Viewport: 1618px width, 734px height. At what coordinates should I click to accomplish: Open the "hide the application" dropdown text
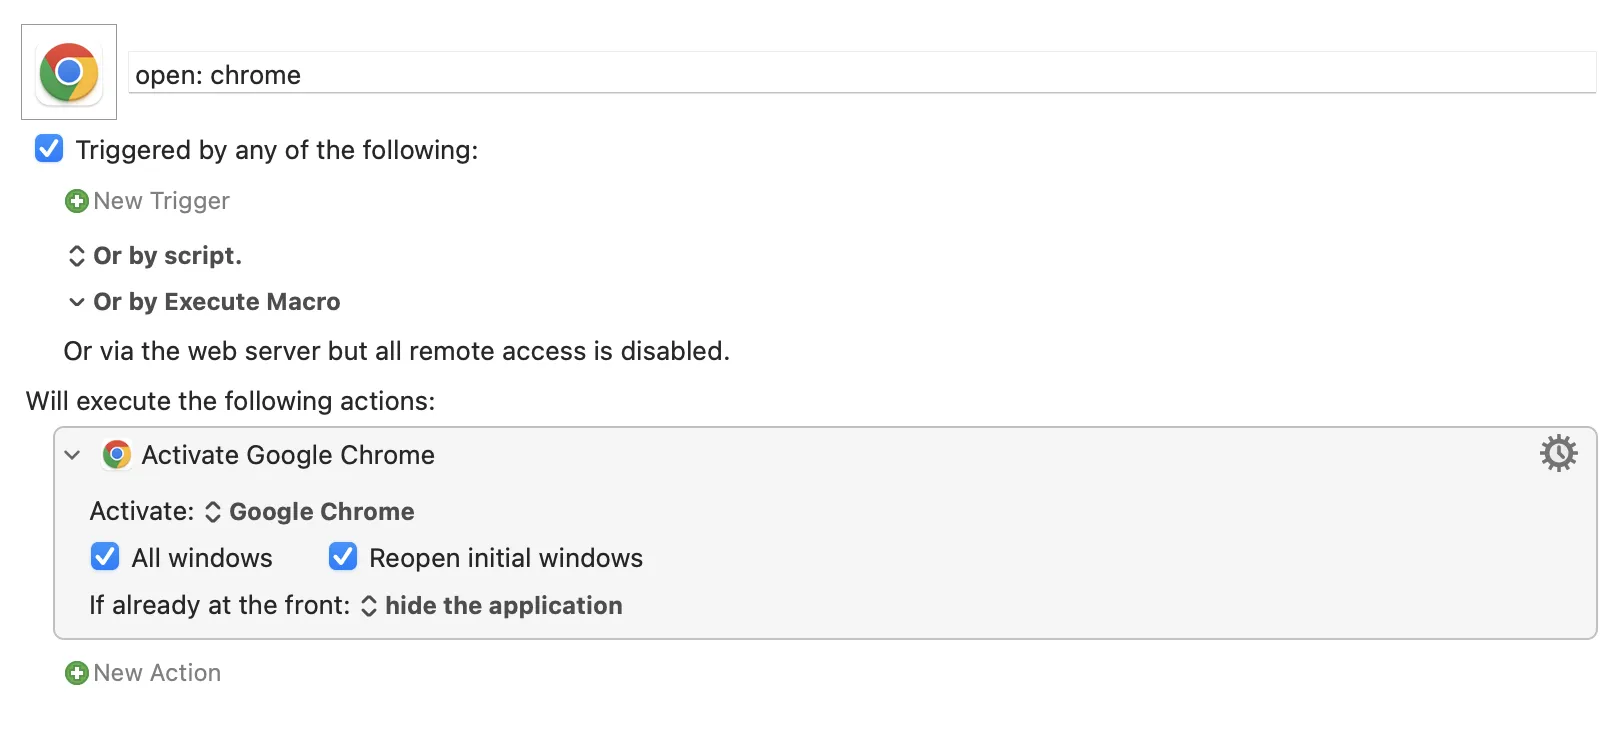(503, 606)
